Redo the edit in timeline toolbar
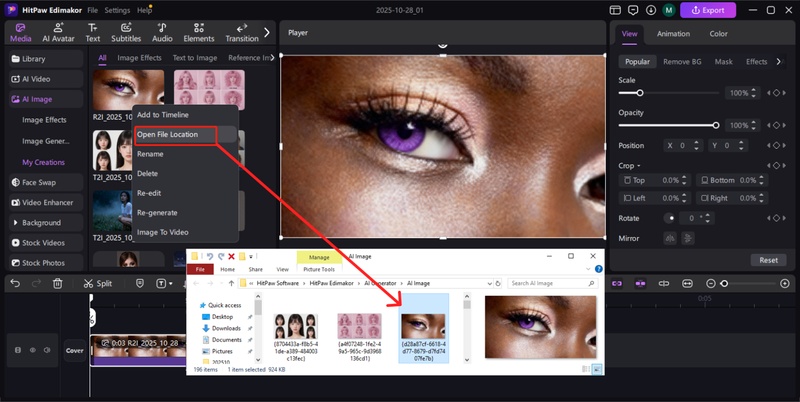 point(36,283)
